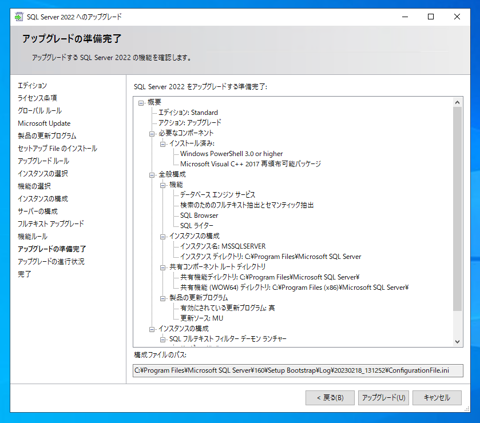Select 更新ソース: MU row

pyautogui.click(x=202, y=318)
